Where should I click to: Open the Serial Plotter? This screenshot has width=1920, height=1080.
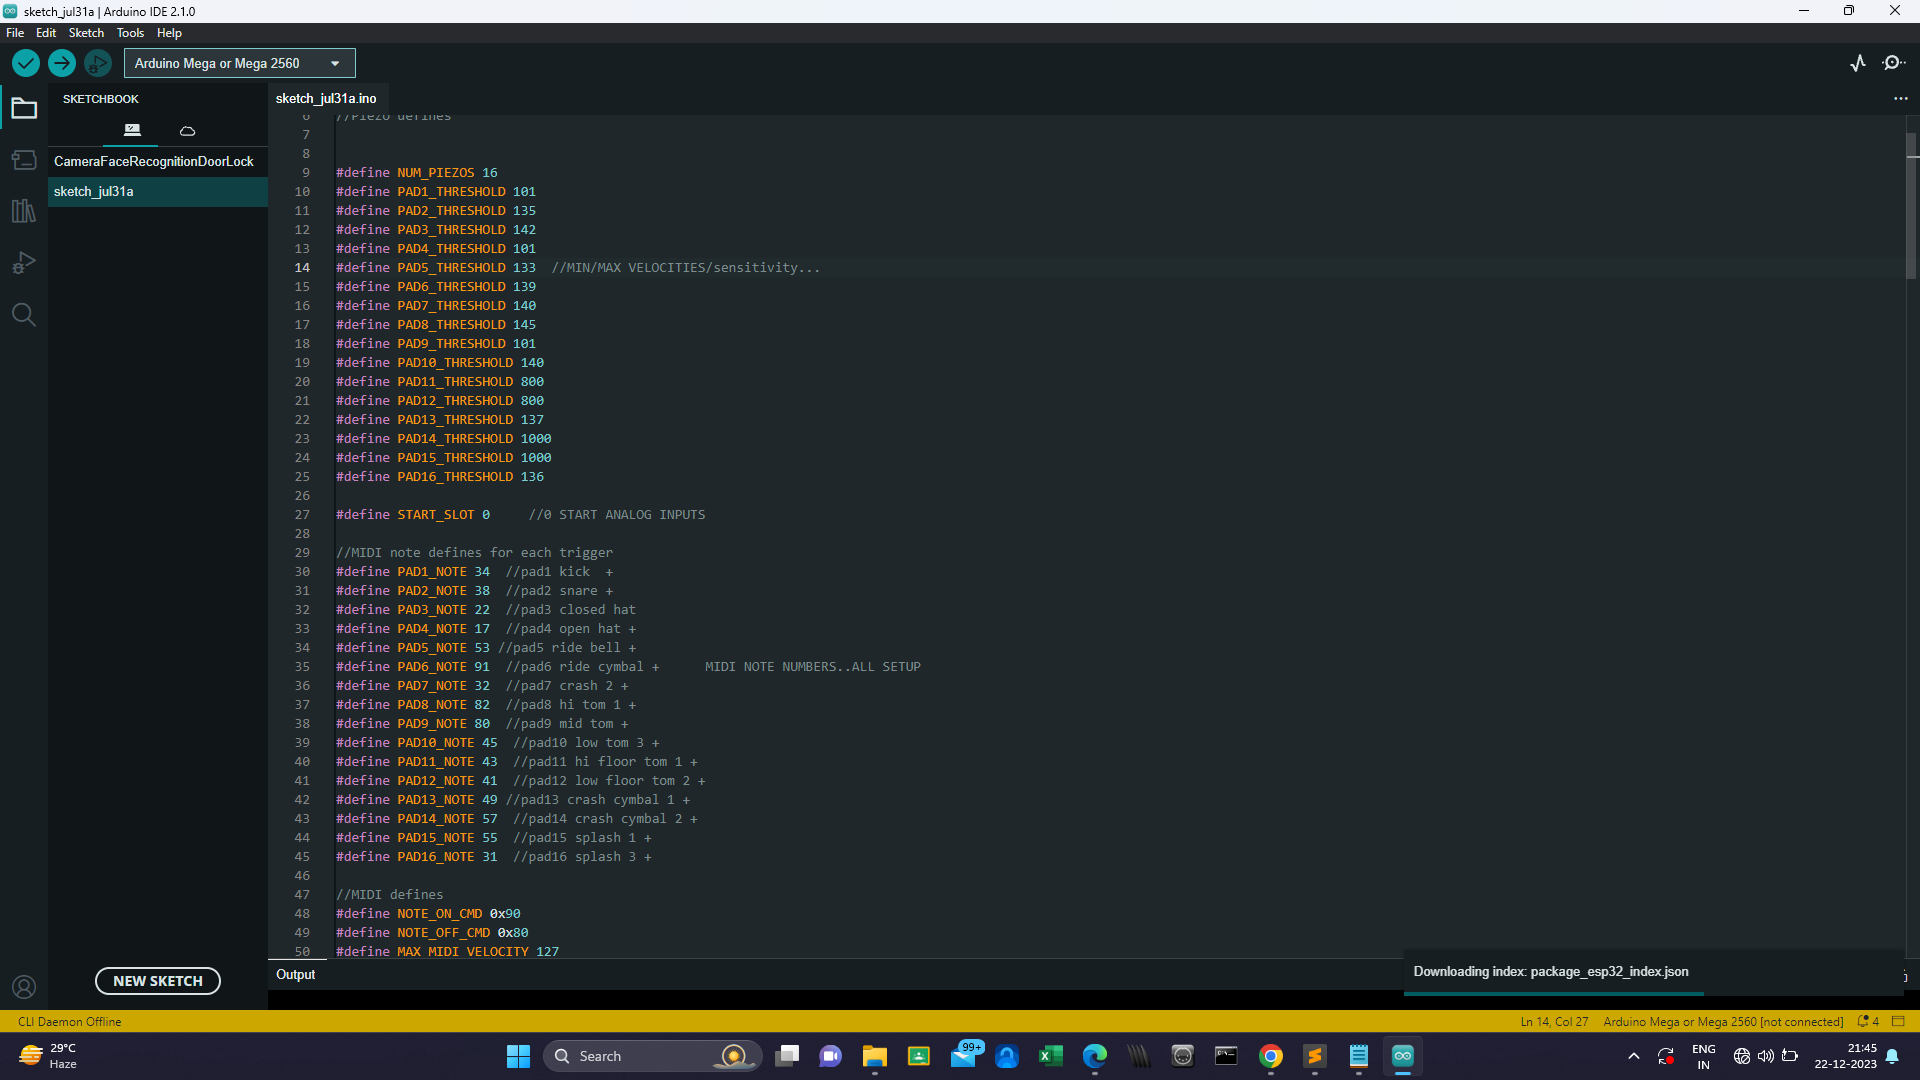click(1858, 63)
